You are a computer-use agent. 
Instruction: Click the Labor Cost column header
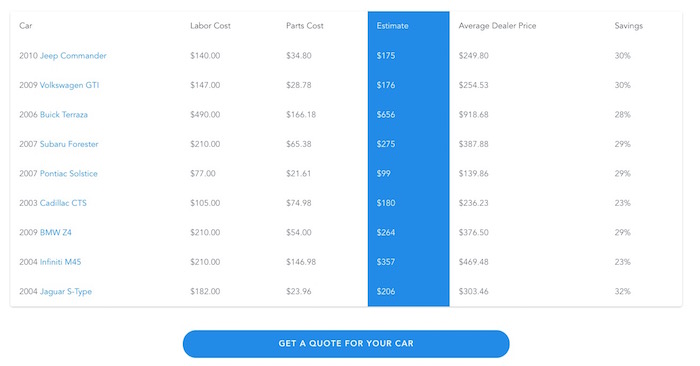coord(210,26)
